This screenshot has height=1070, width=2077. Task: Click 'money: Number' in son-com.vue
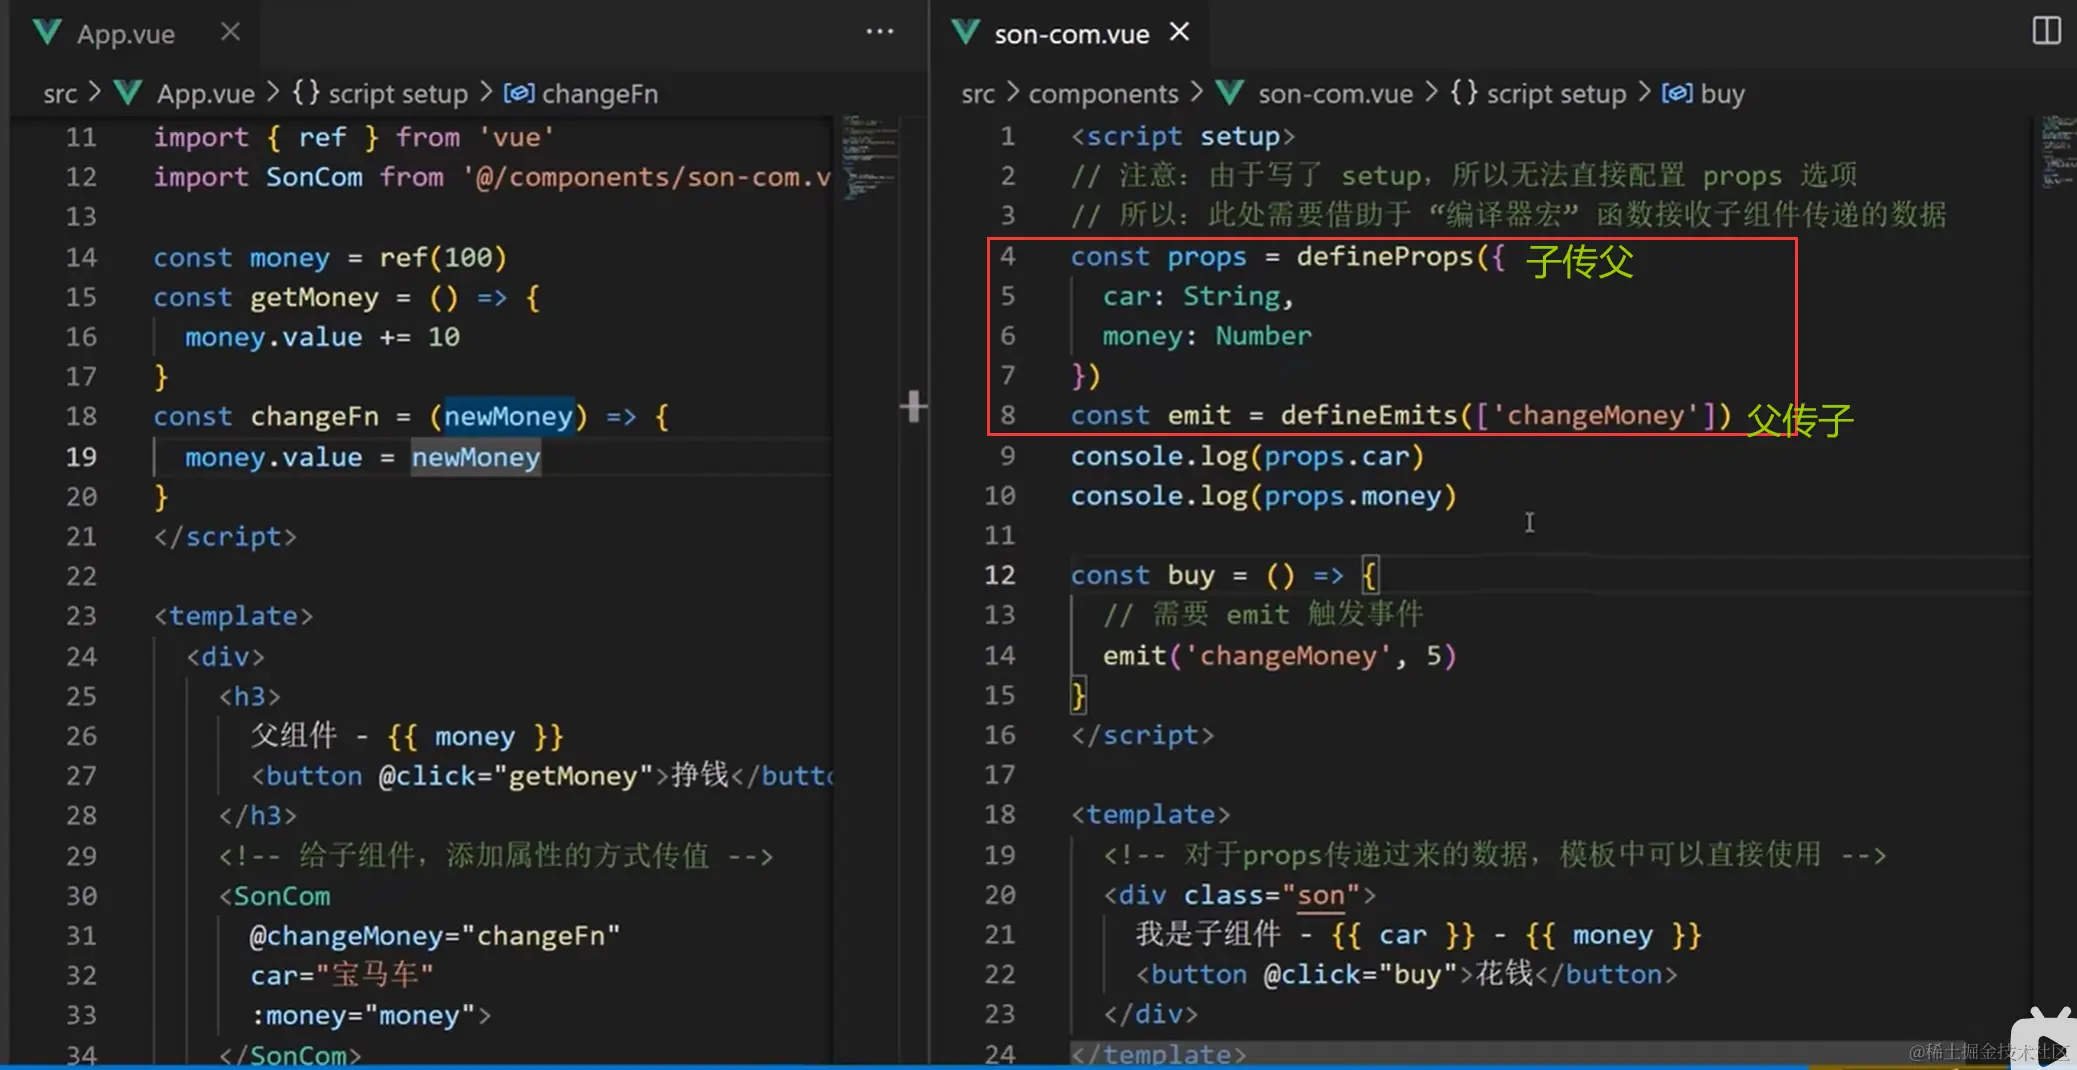[x=1207, y=336]
